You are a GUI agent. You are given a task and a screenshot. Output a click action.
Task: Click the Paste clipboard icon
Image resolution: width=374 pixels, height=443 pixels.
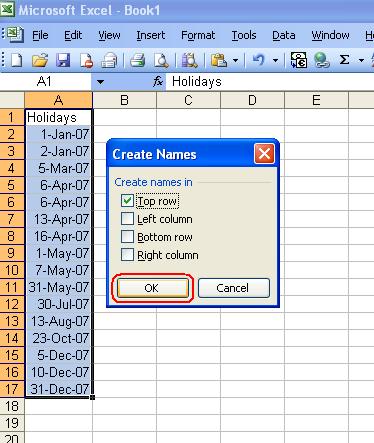[219, 61]
